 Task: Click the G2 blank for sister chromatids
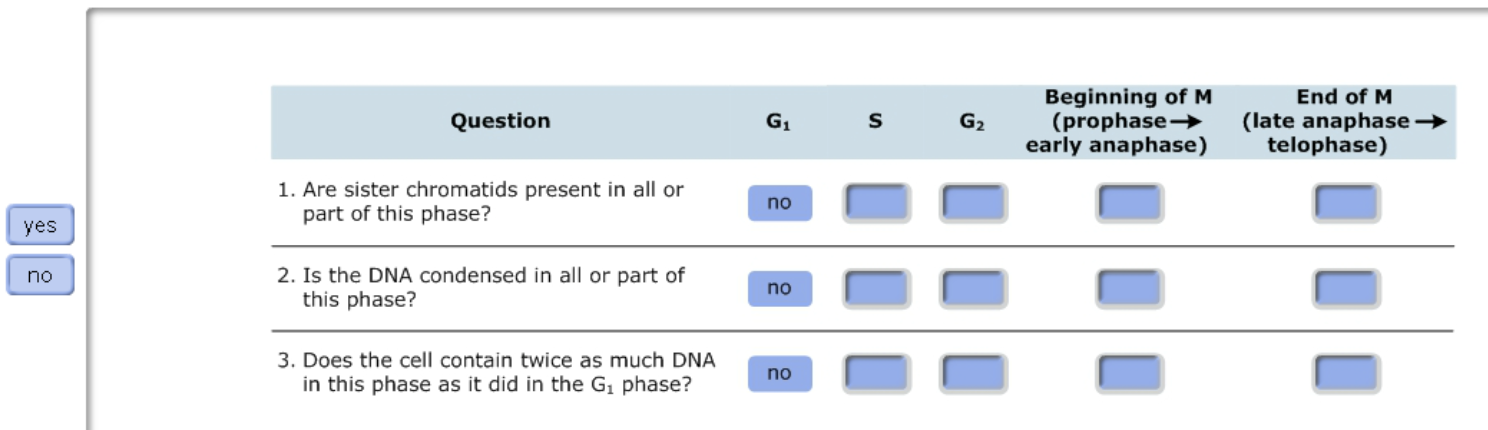tap(973, 203)
